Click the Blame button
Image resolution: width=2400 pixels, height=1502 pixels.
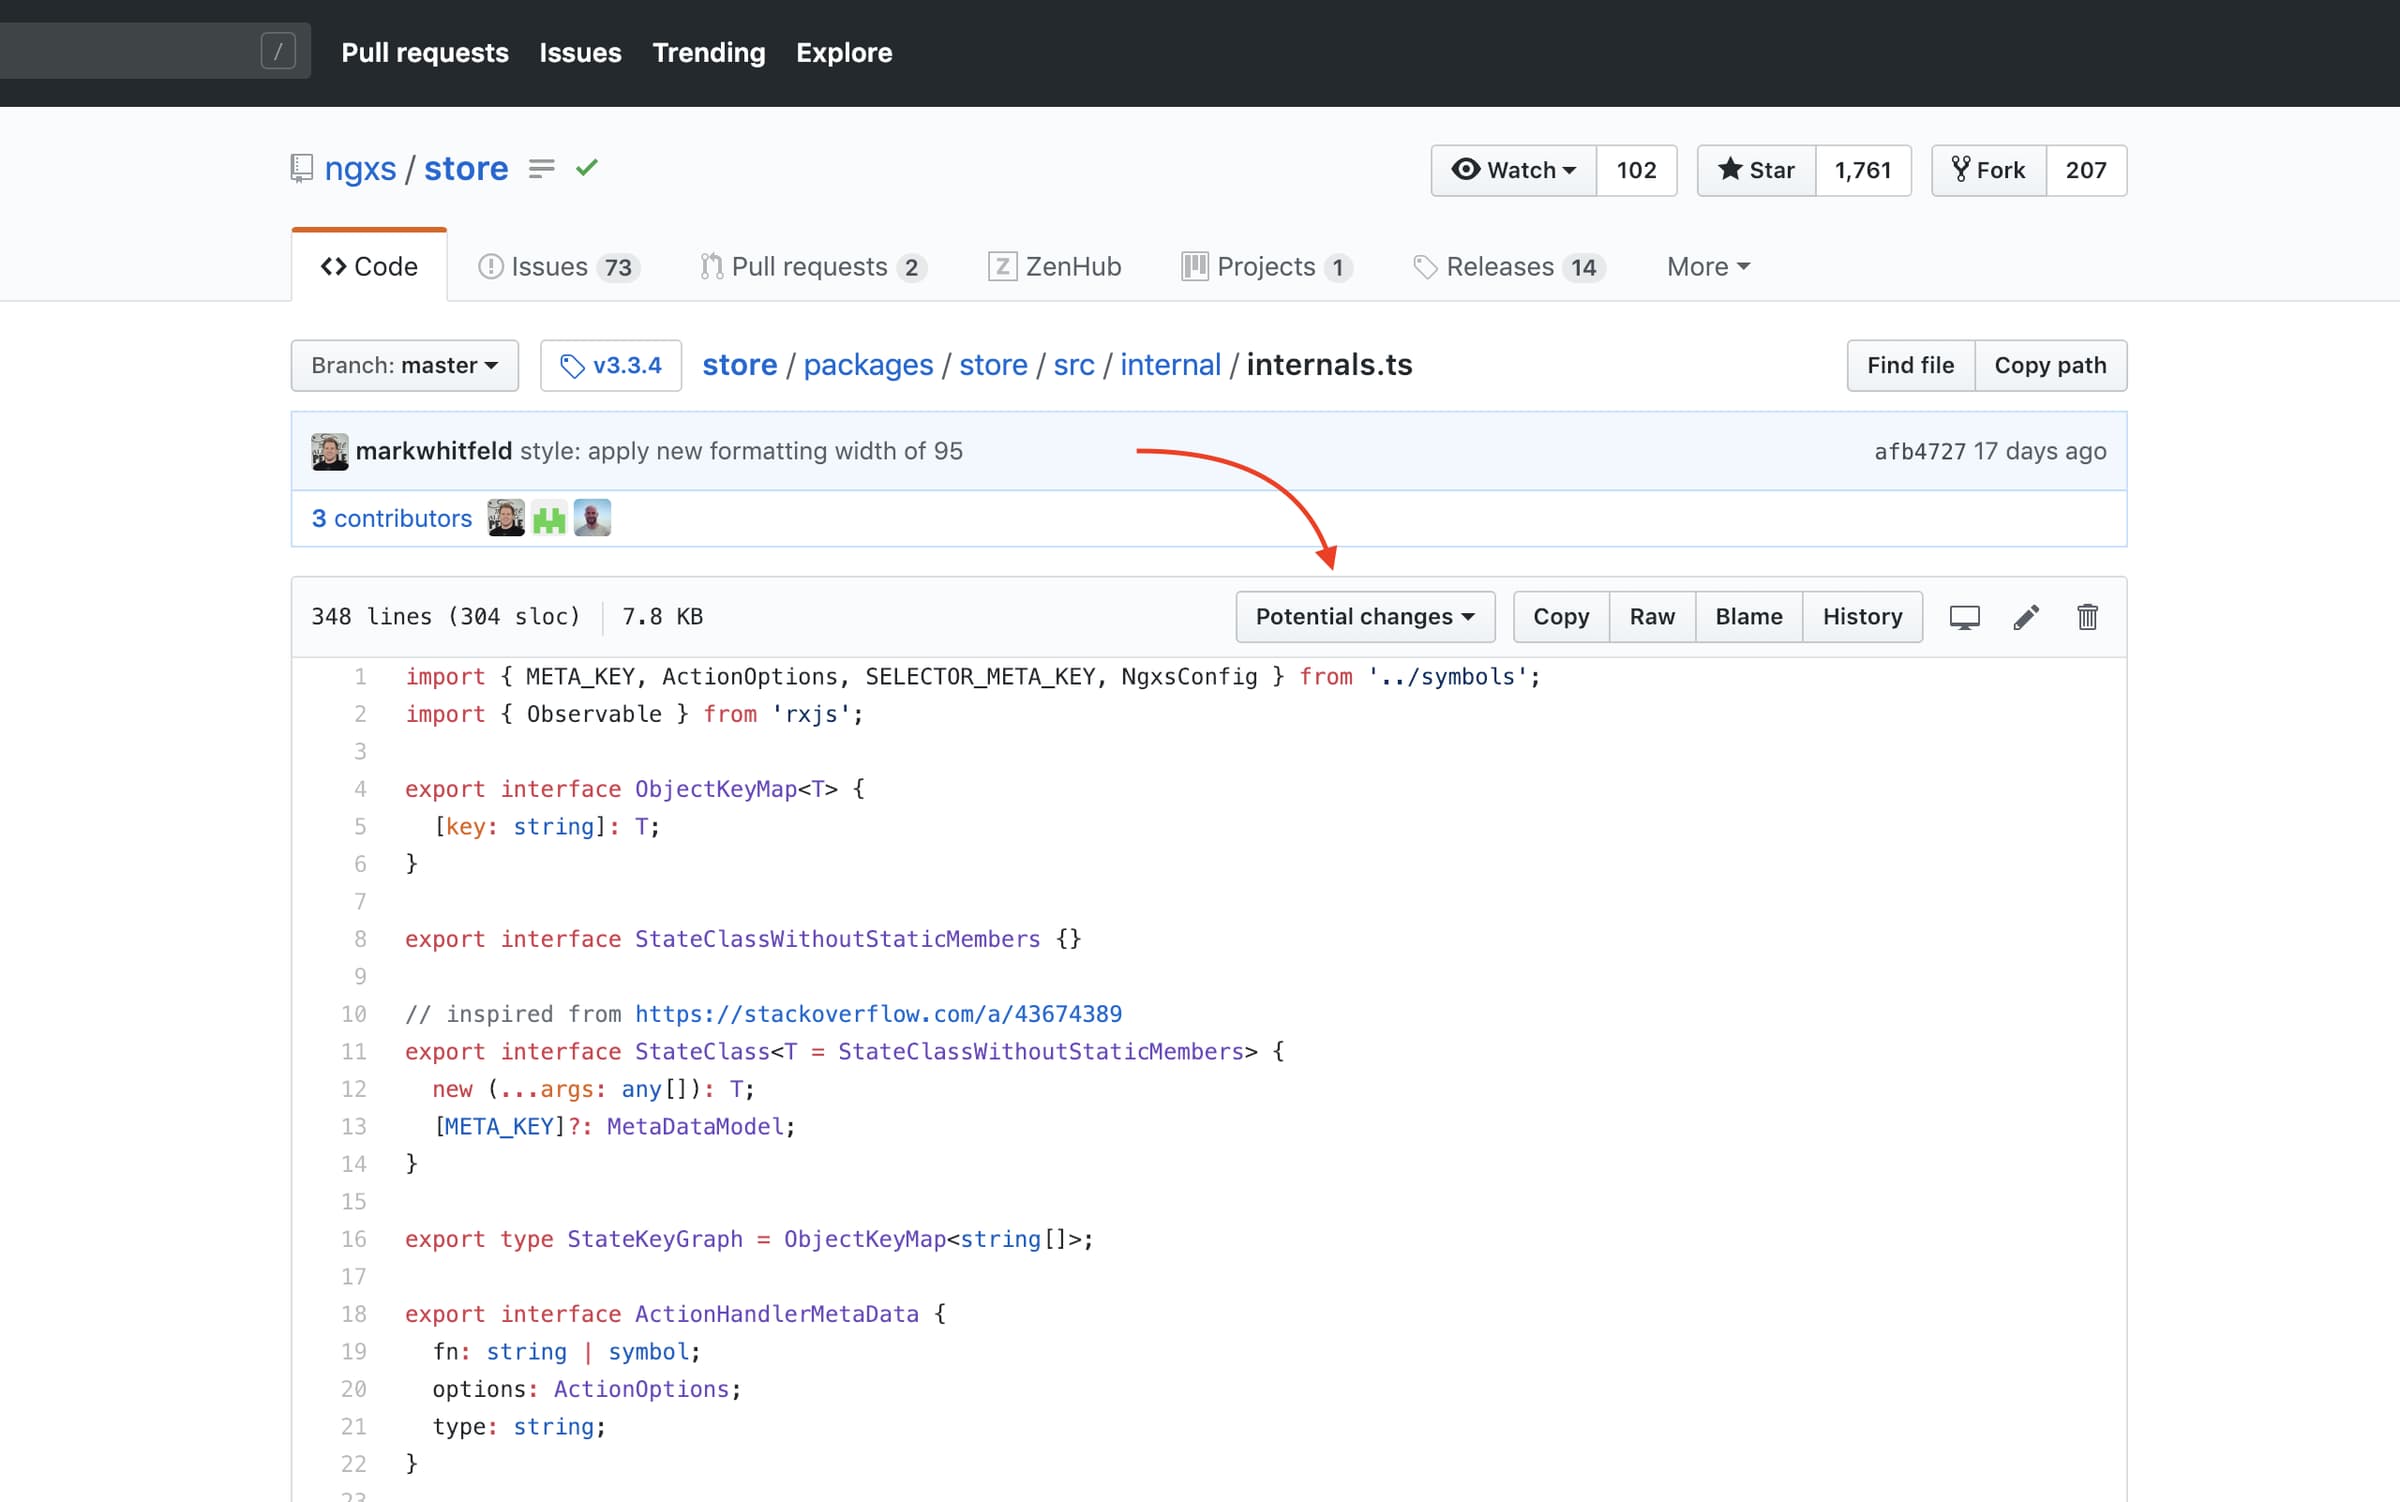1748,617
